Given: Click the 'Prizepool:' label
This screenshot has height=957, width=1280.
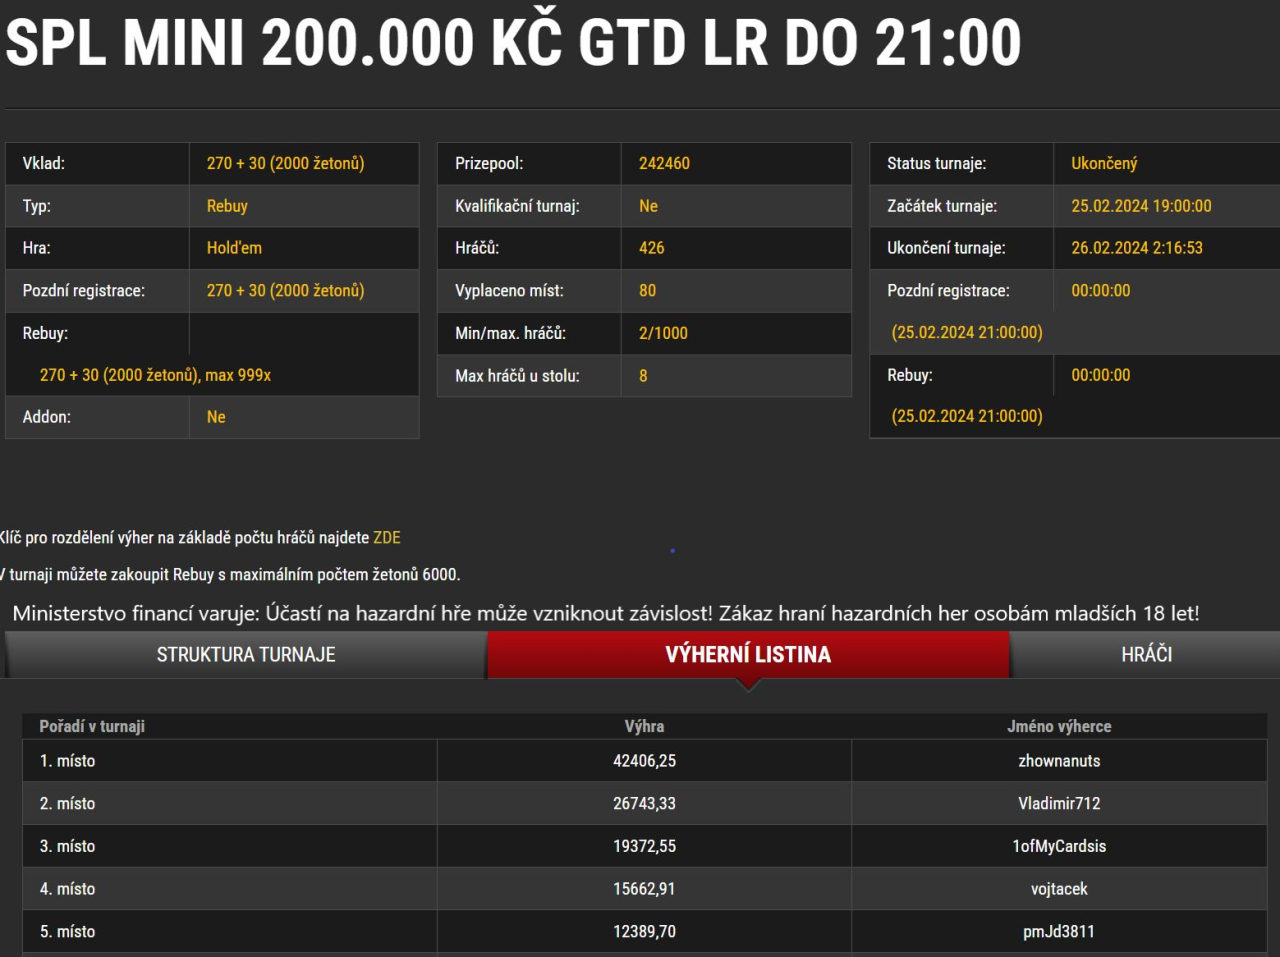Looking at the screenshot, I should [x=489, y=164].
